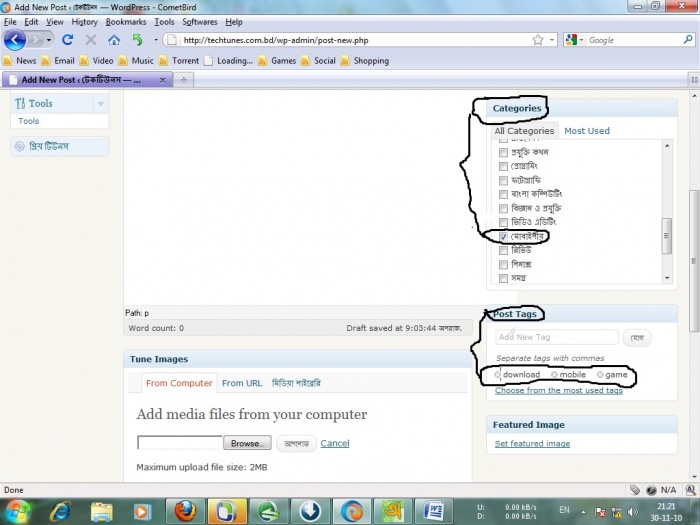700x525 pixels.
Task: Remove the game tag
Action: pos(600,375)
